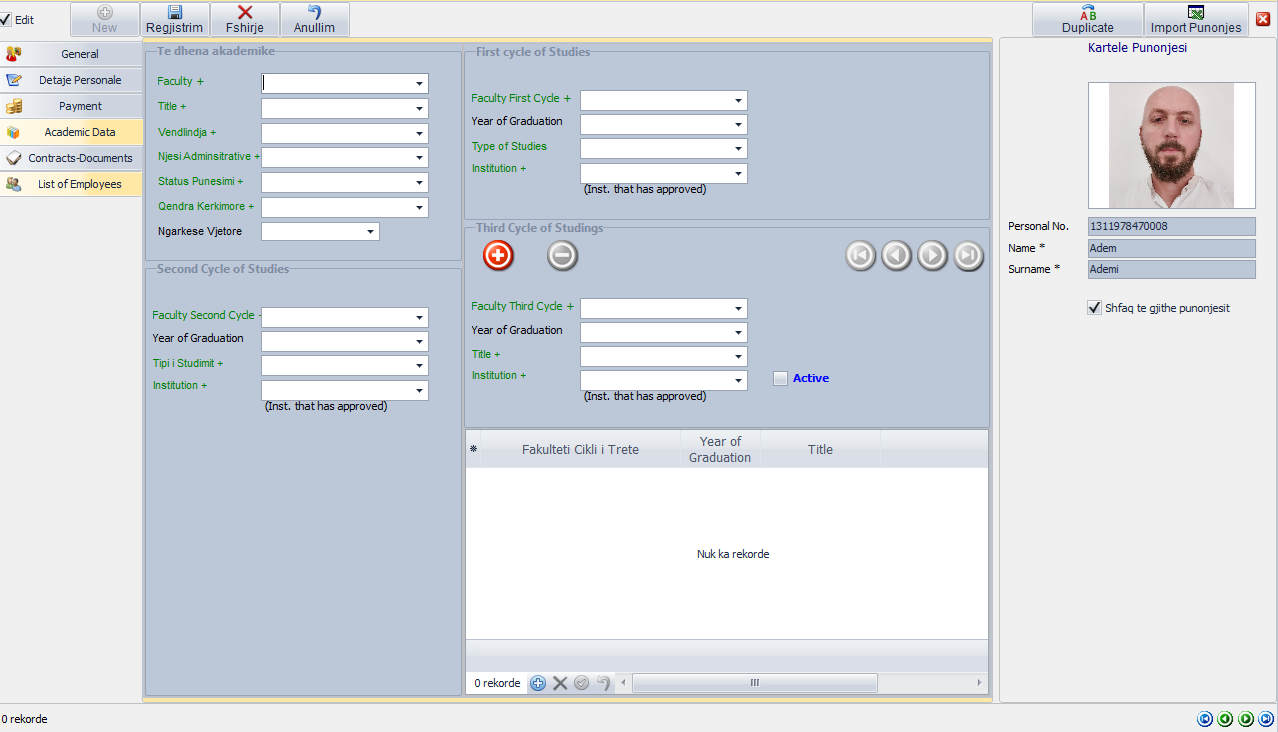Click the red plus add record icon
Image resolution: width=1278 pixels, height=732 pixels.
pyautogui.click(x=498, y=256)
